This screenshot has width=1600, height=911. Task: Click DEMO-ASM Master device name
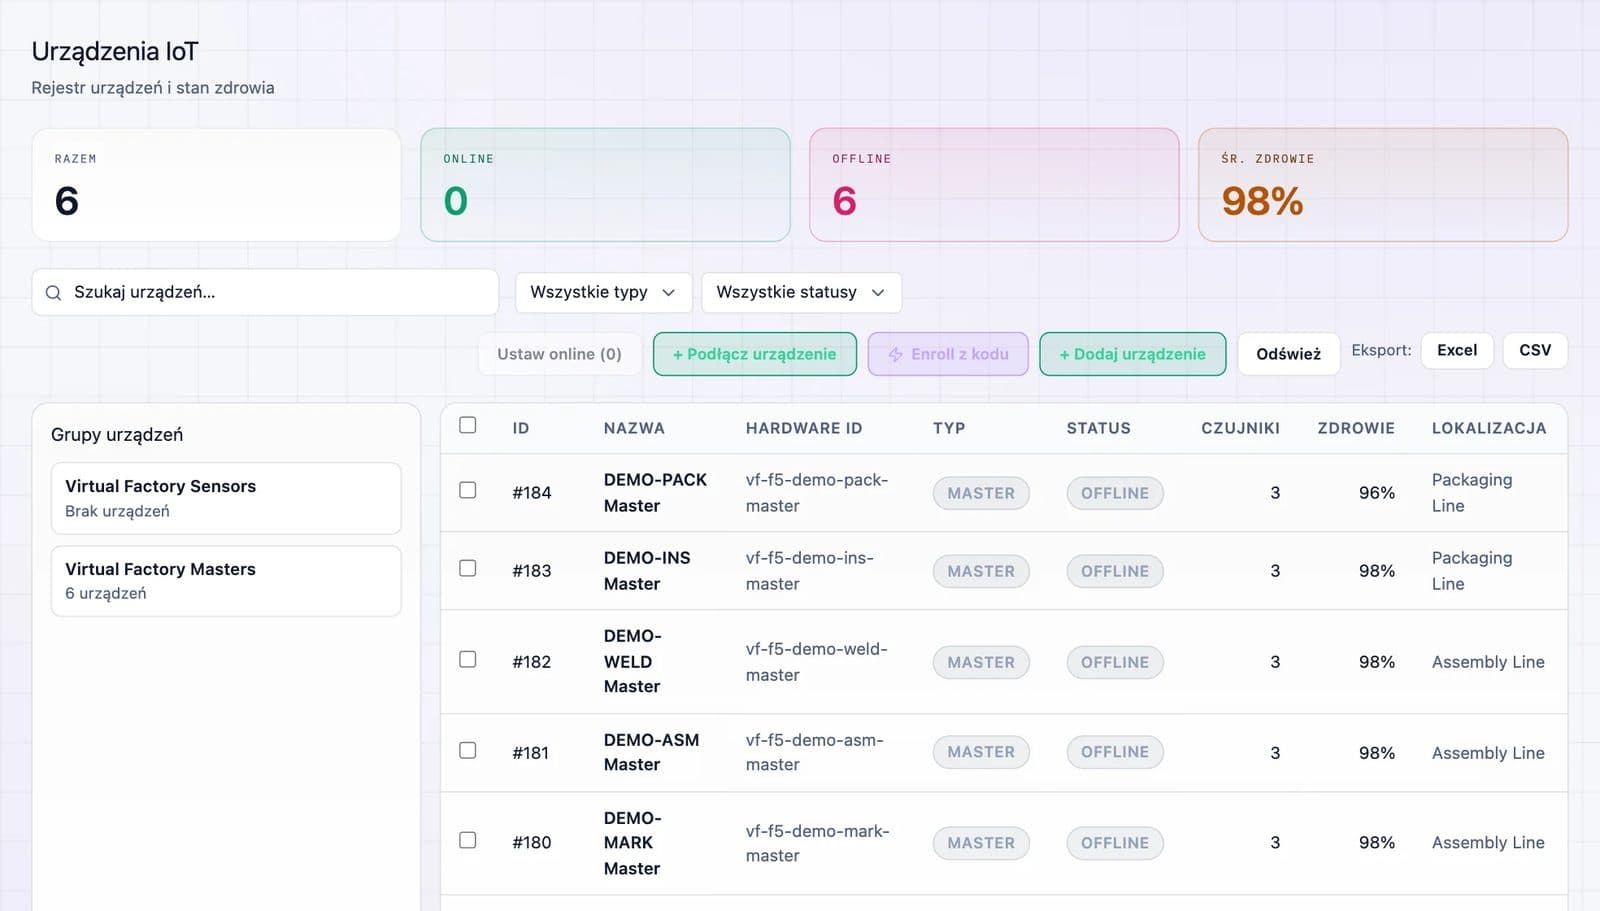click(651, 752)
